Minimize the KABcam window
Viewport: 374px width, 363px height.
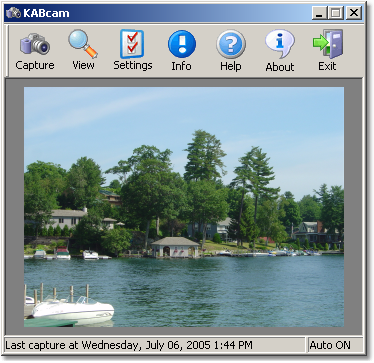pyautogui.click(x=319, y=13)
